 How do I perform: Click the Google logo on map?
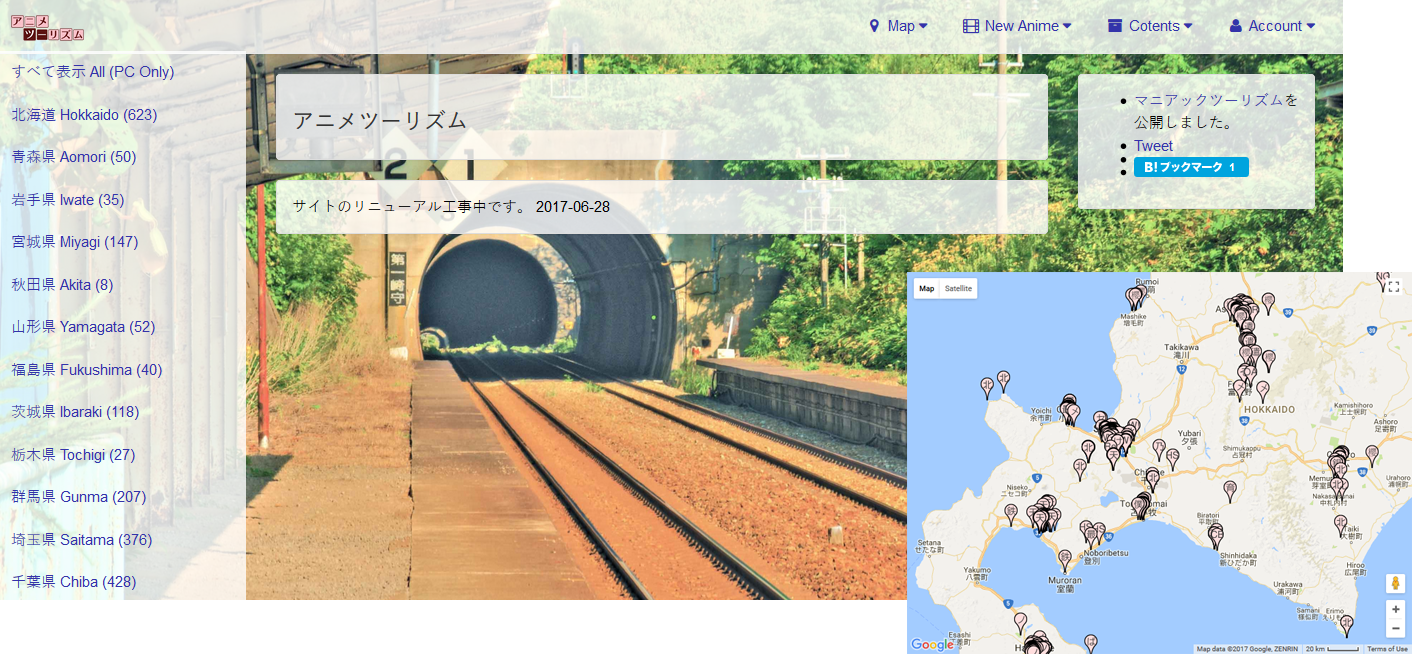click(932, 645)
